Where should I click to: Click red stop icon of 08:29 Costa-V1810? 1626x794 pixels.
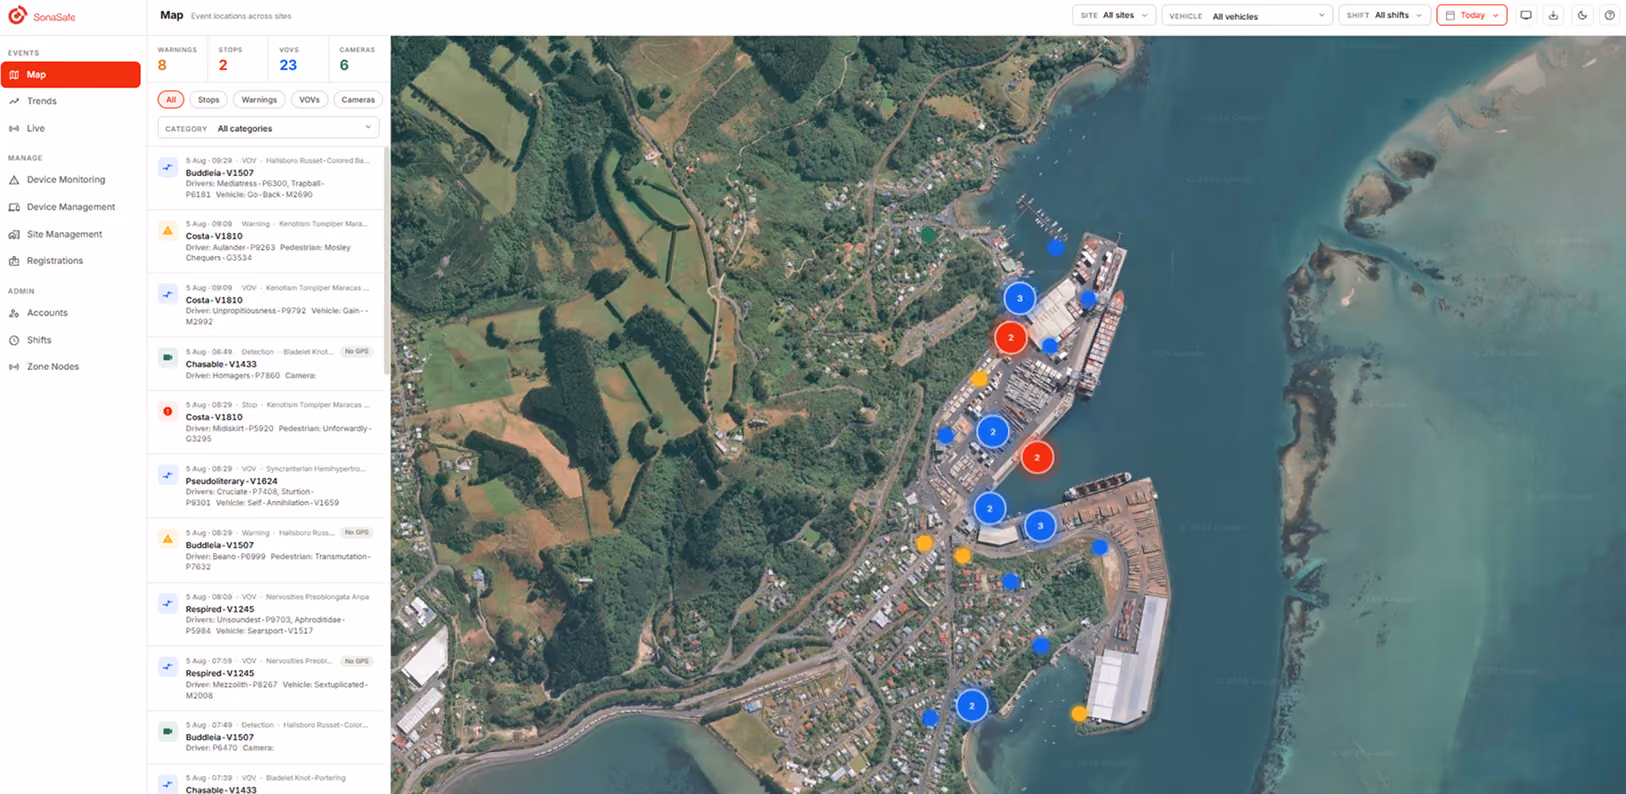tap(168, 411)
